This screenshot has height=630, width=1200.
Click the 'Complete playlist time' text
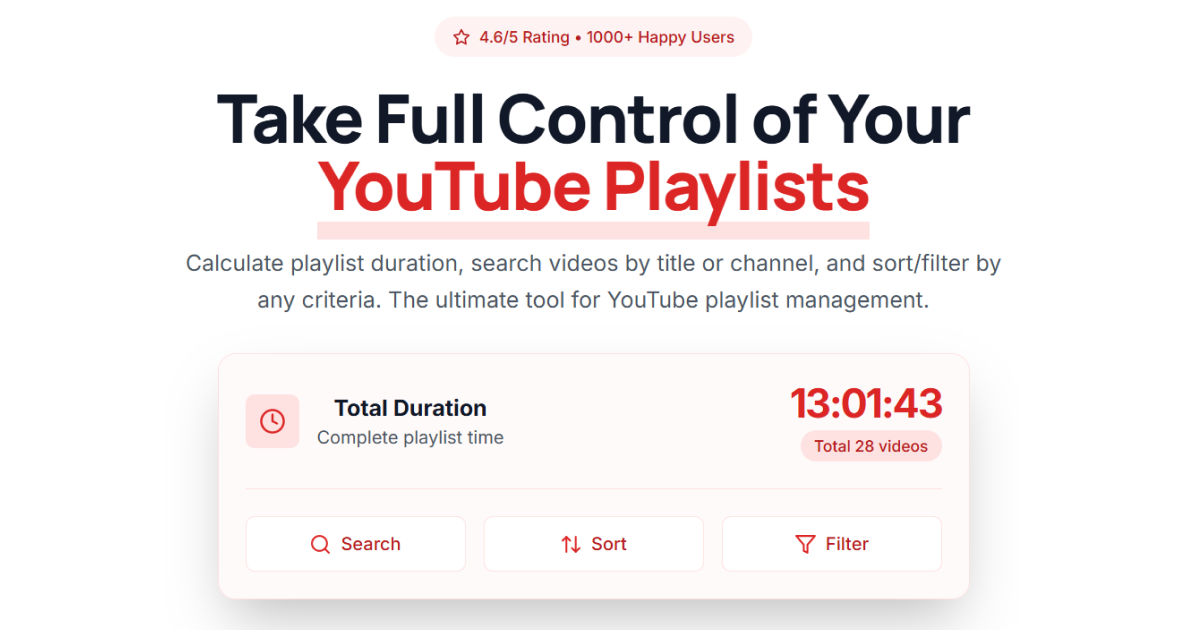410,437
